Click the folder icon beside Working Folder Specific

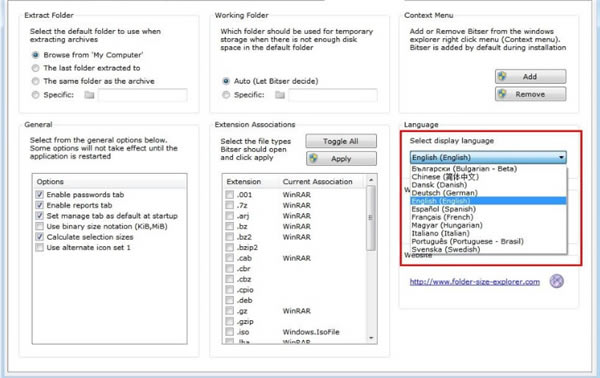point(280,95)
